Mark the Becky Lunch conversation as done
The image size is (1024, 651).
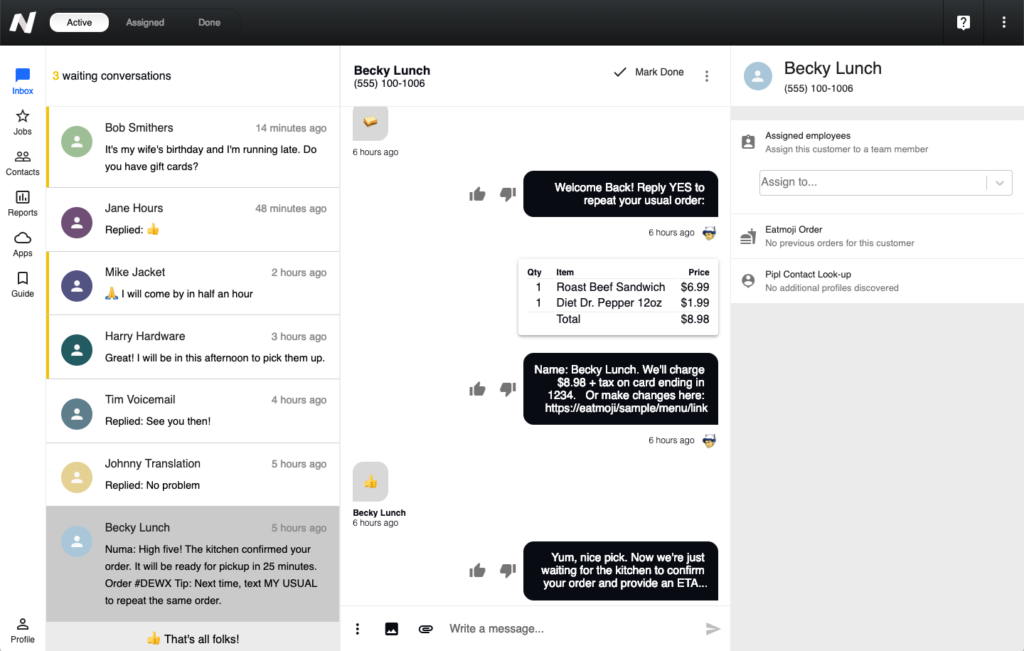650,72
